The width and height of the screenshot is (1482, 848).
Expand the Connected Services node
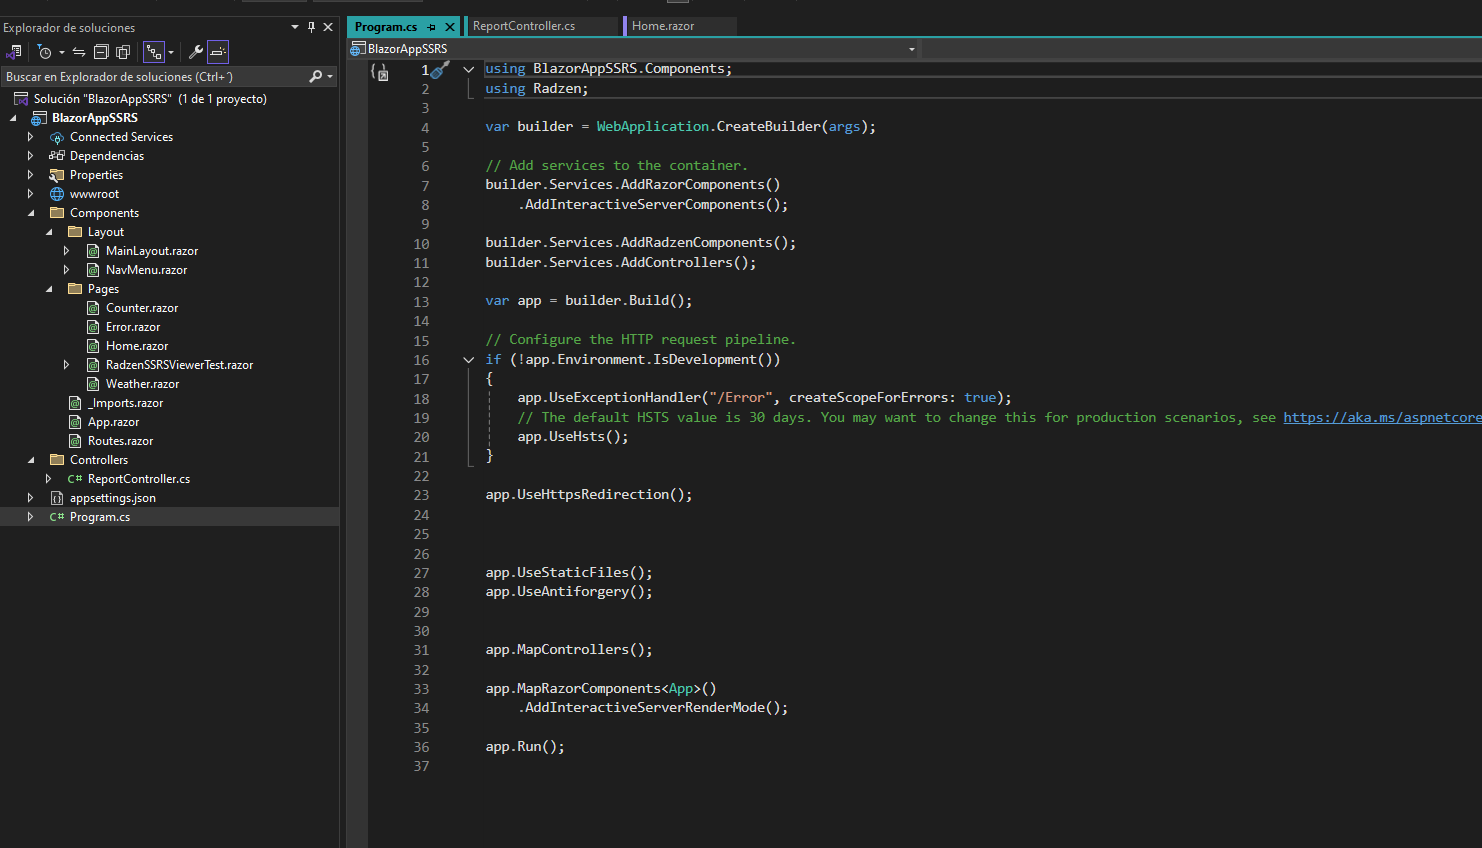point(30,137)
